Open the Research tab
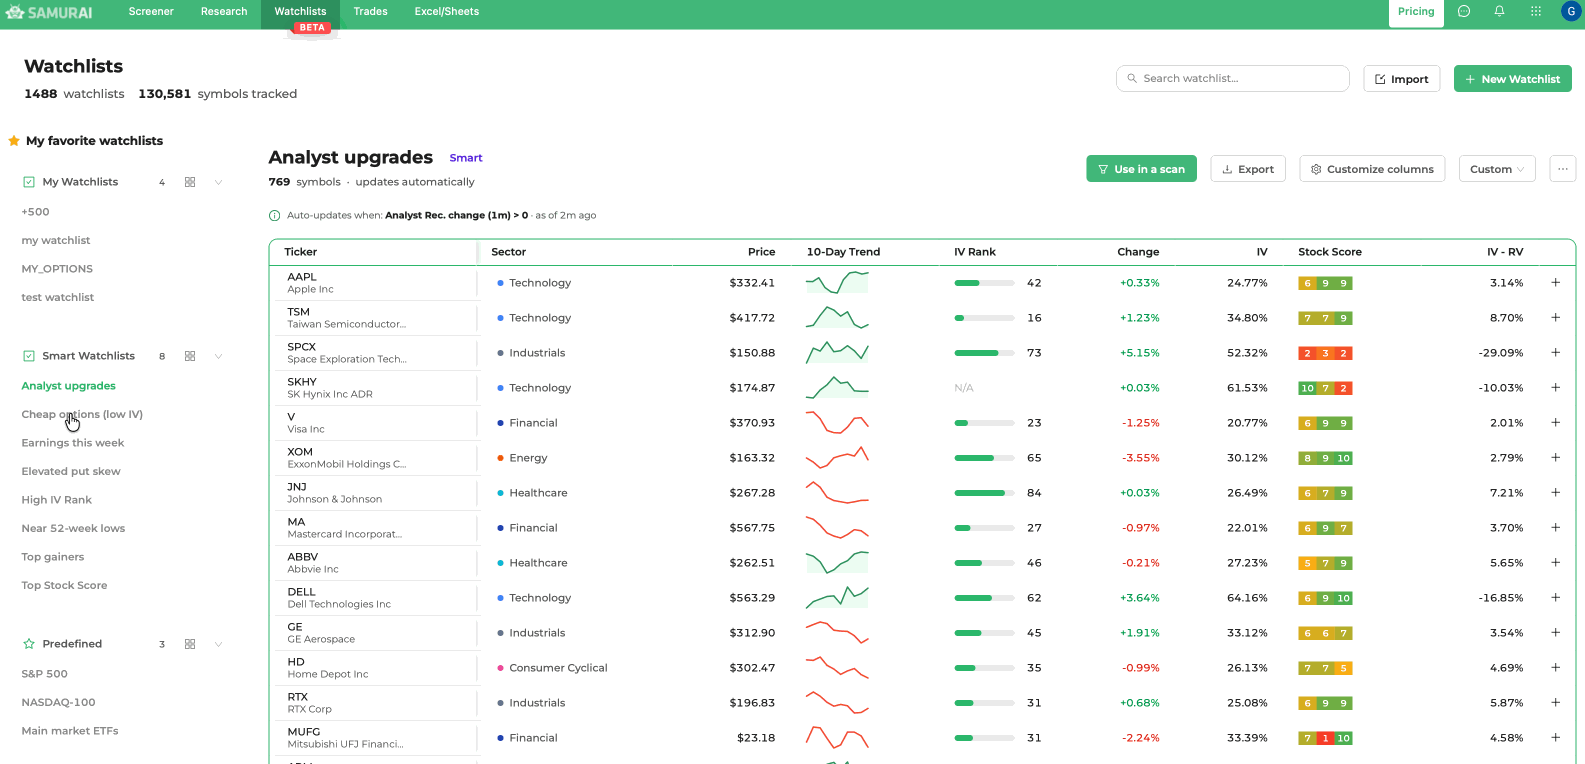 click(x=224, y=12)
